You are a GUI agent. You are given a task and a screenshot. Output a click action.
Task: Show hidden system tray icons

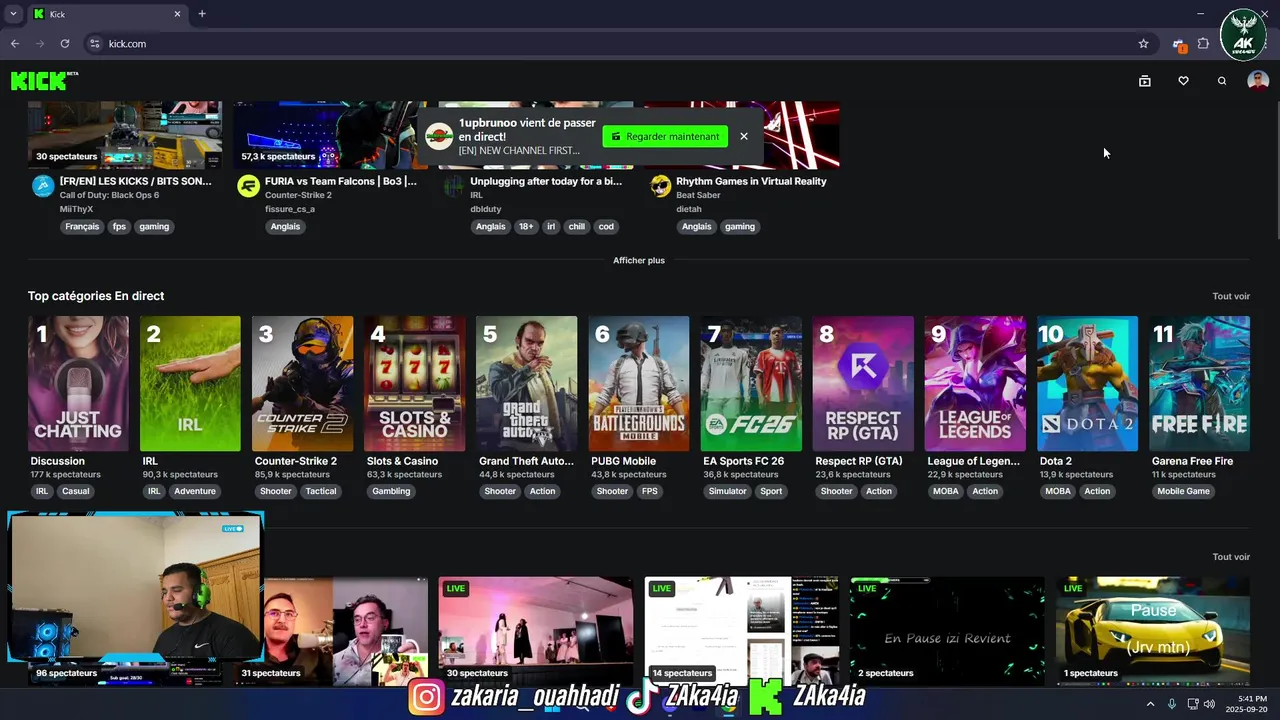tap(1150, 704)
